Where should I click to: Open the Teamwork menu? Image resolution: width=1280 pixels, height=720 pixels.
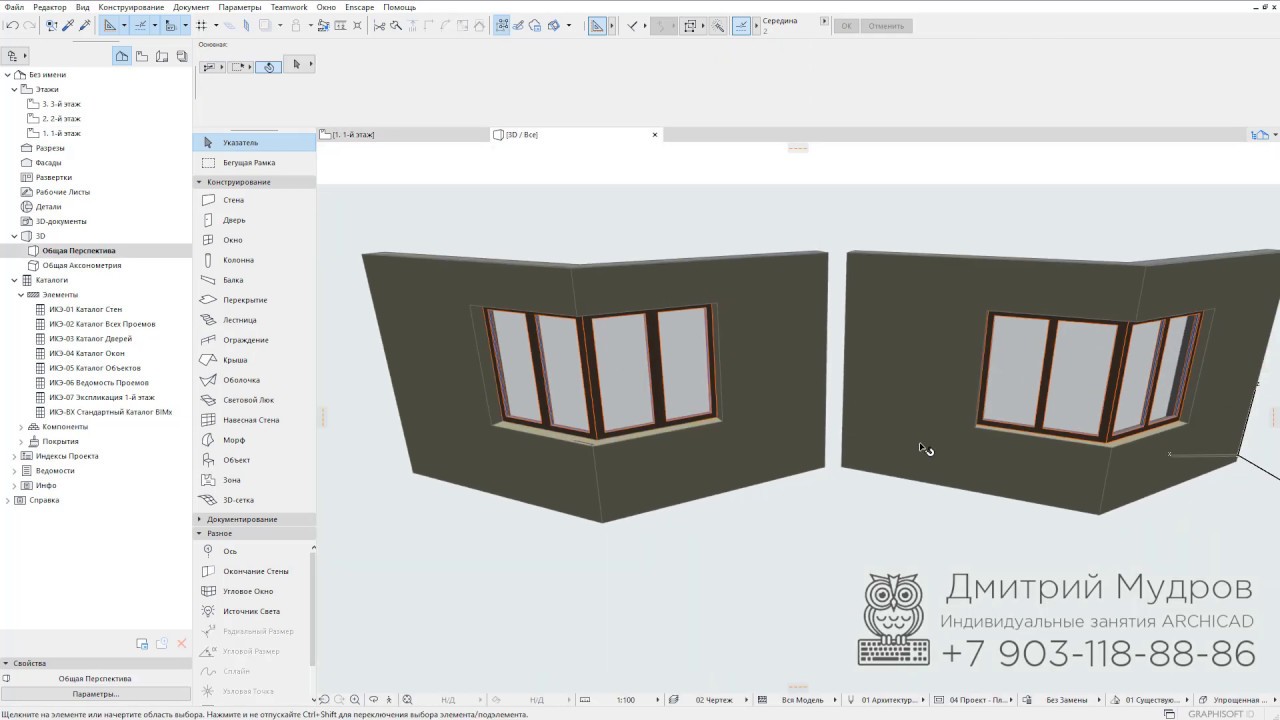coord(289,7)
